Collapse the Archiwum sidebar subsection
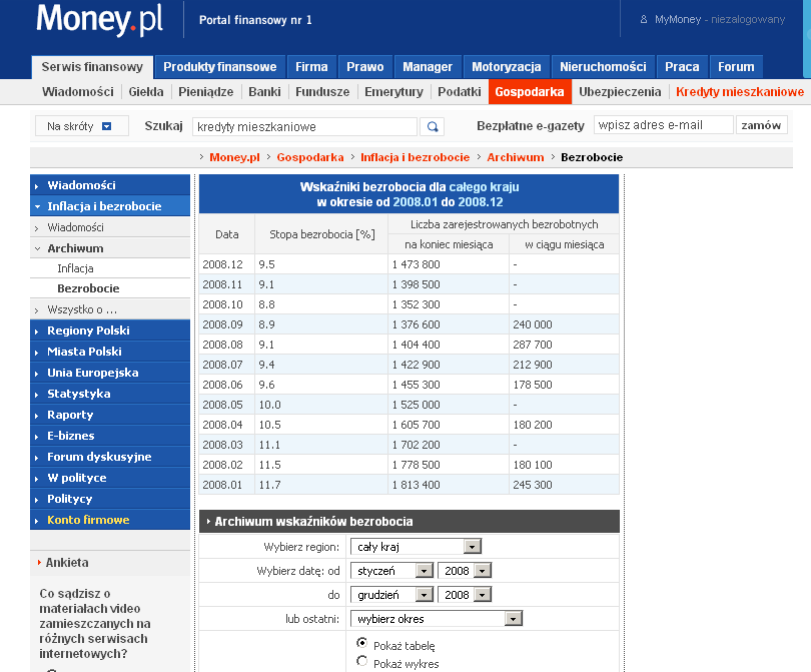 [110, 248]
